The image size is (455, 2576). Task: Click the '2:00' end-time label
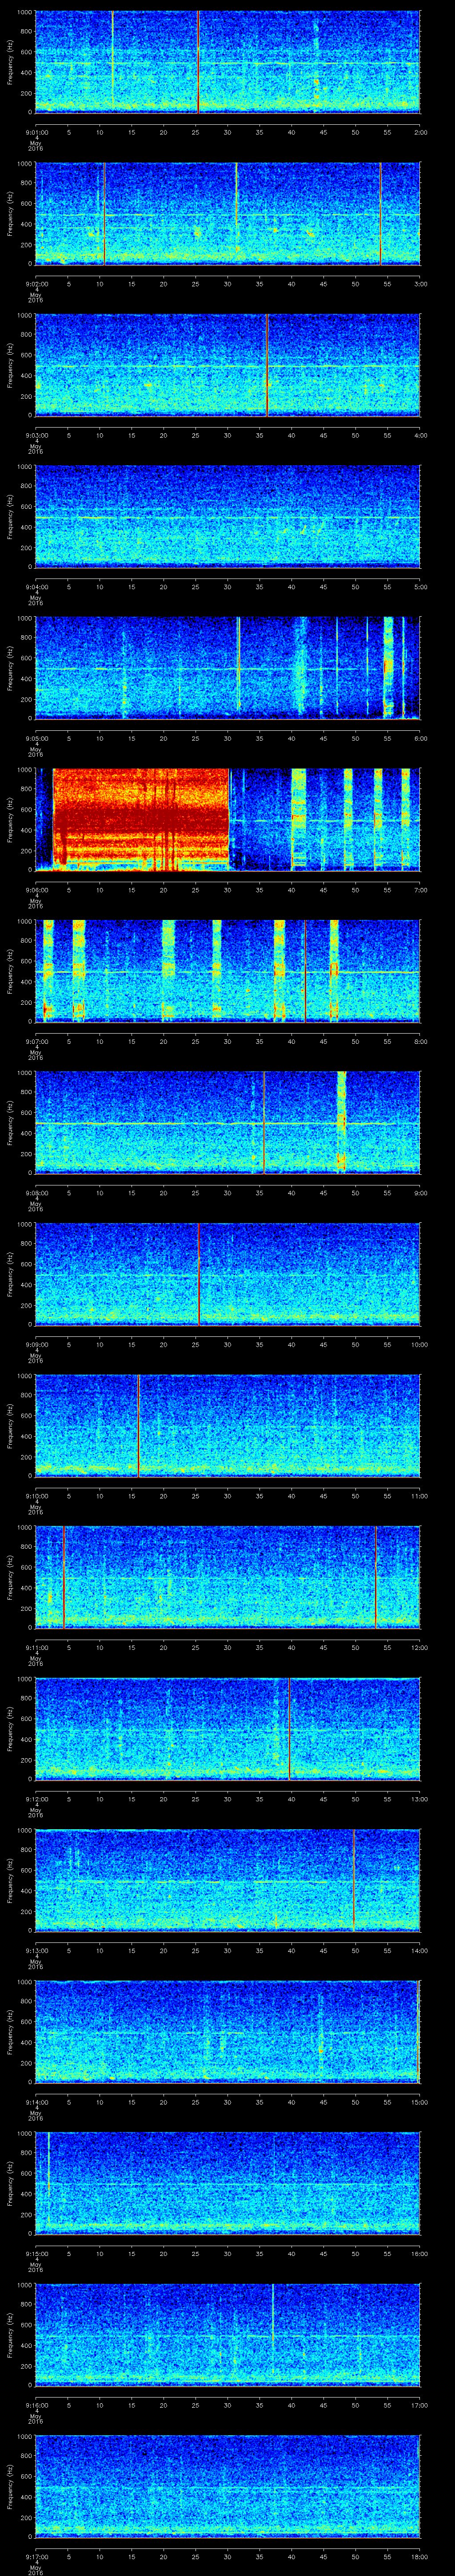point(420,132)
